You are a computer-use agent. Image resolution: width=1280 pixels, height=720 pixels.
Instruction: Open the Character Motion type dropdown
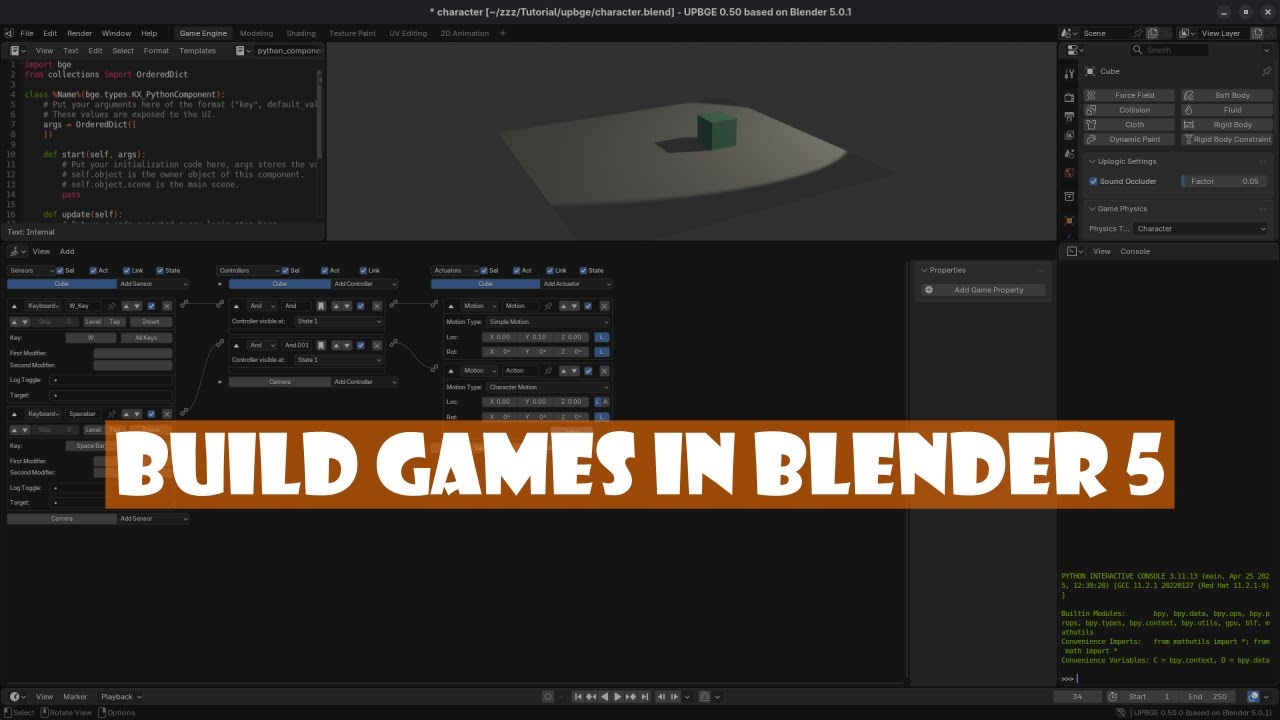click(x=548, y=387)
